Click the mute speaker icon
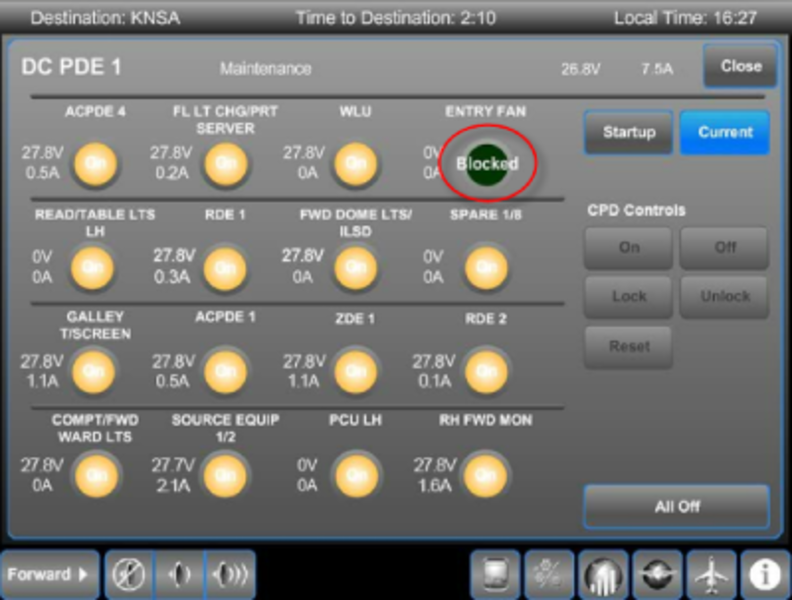 [x=129, y=575]
